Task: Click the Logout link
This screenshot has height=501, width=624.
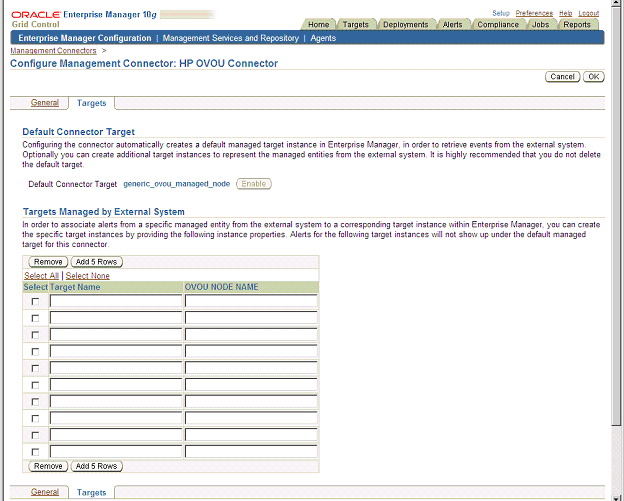Action: [589, 13]
